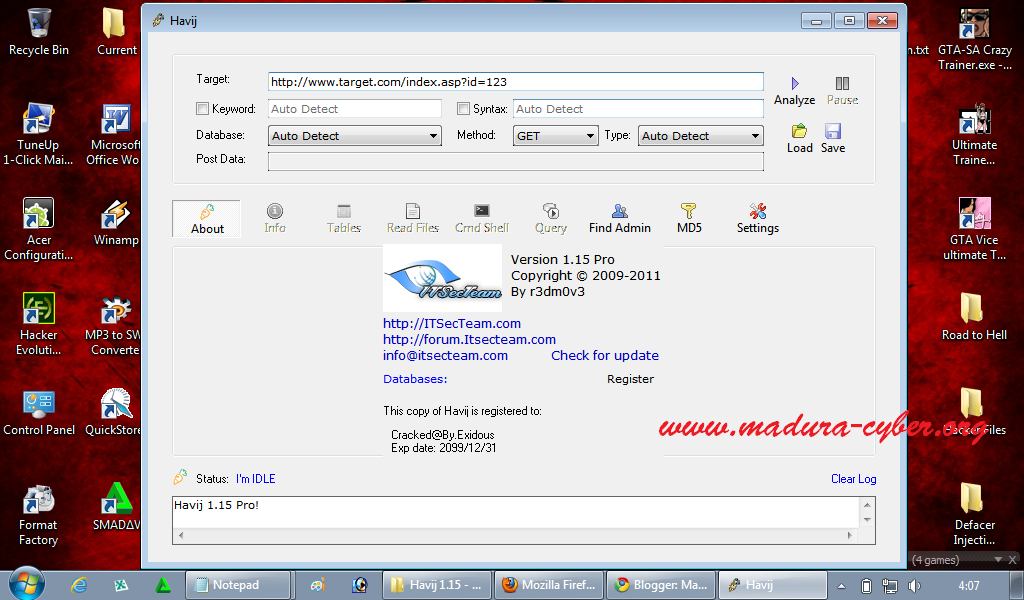Open the Windows Start button
The width and height of the screenshot is (1024, 600).
click(26, 584)
